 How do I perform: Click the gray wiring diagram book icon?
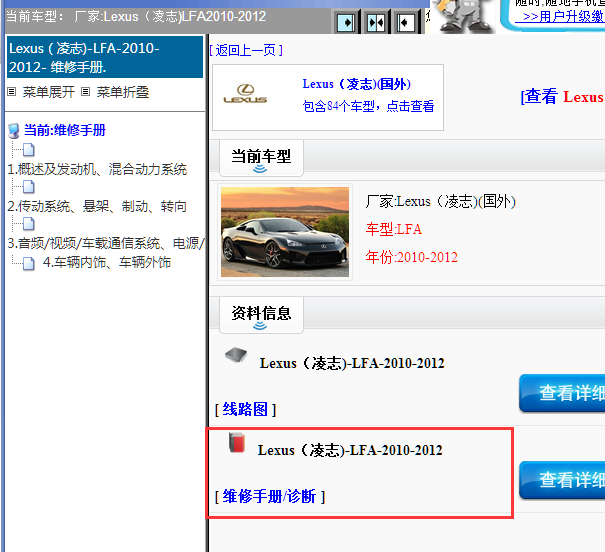click(236, 354)
